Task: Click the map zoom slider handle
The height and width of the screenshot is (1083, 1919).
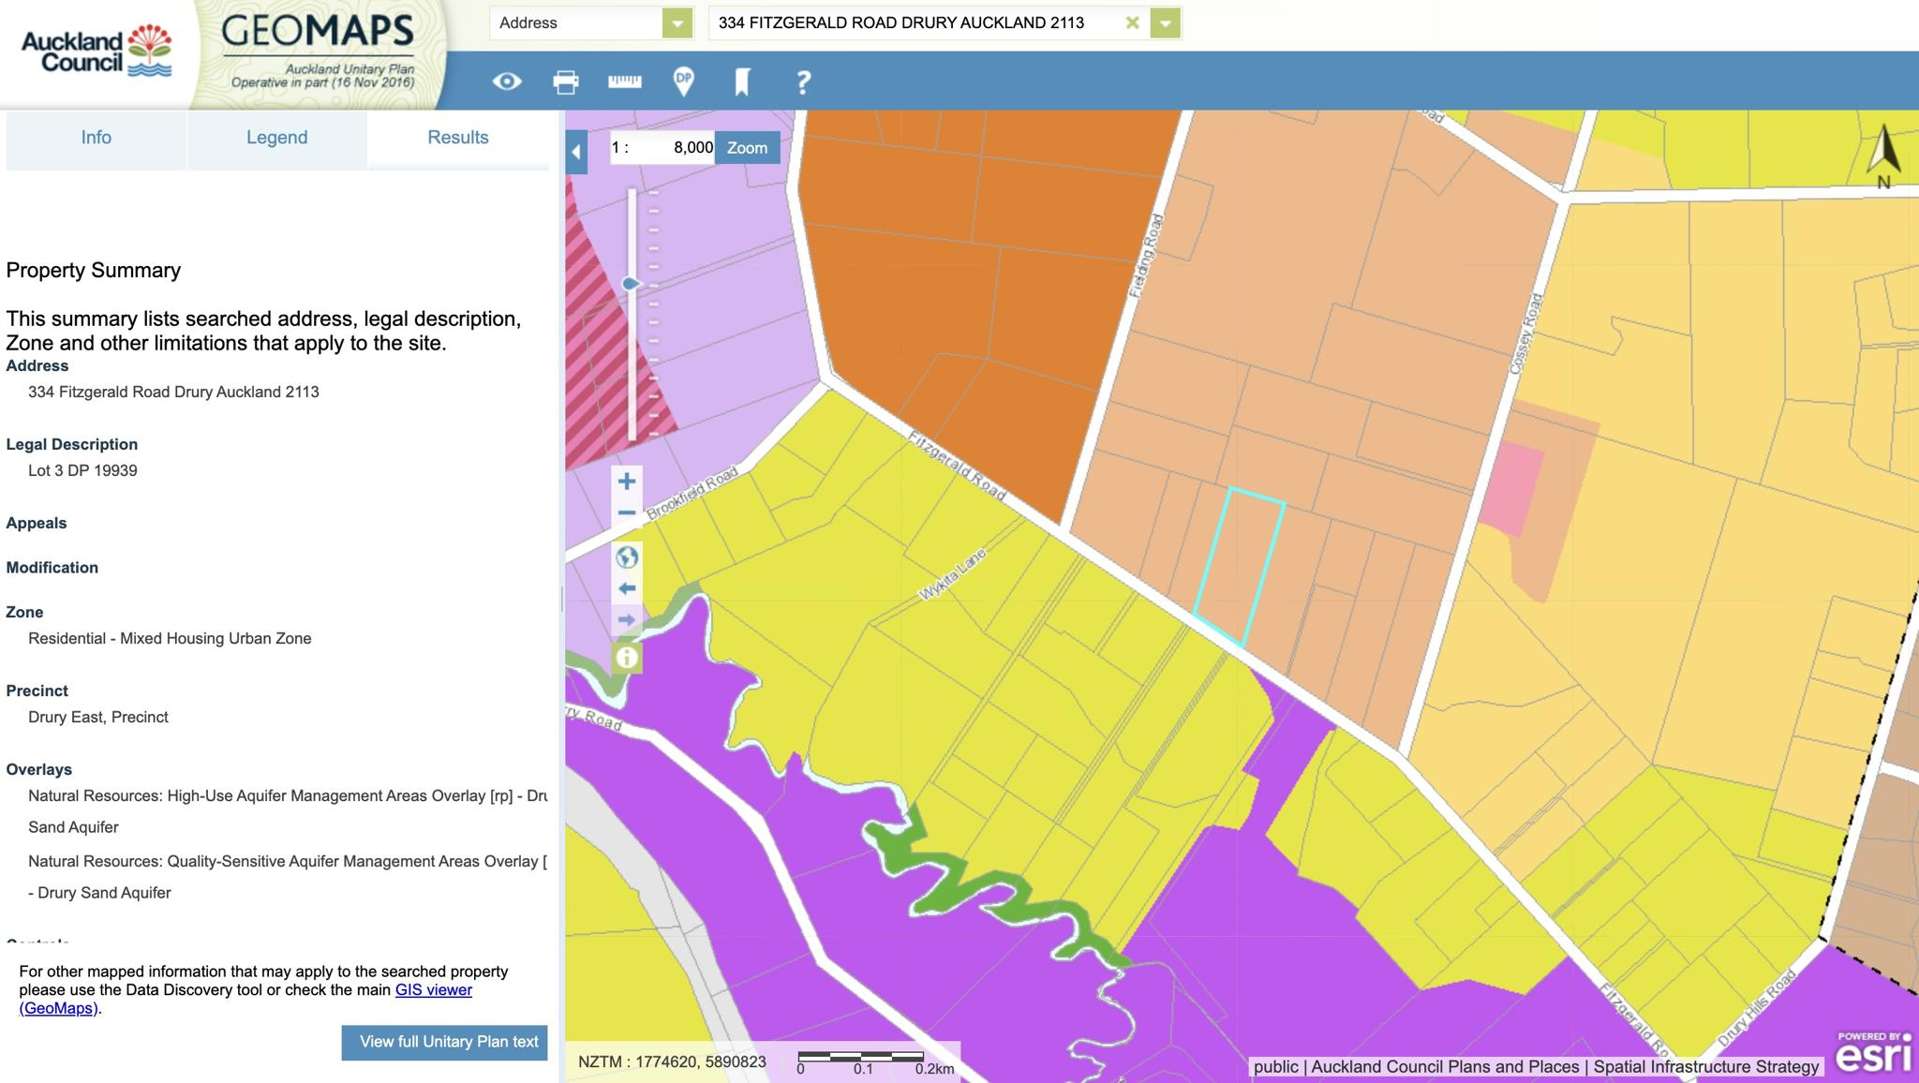Action: coord(630,284)
